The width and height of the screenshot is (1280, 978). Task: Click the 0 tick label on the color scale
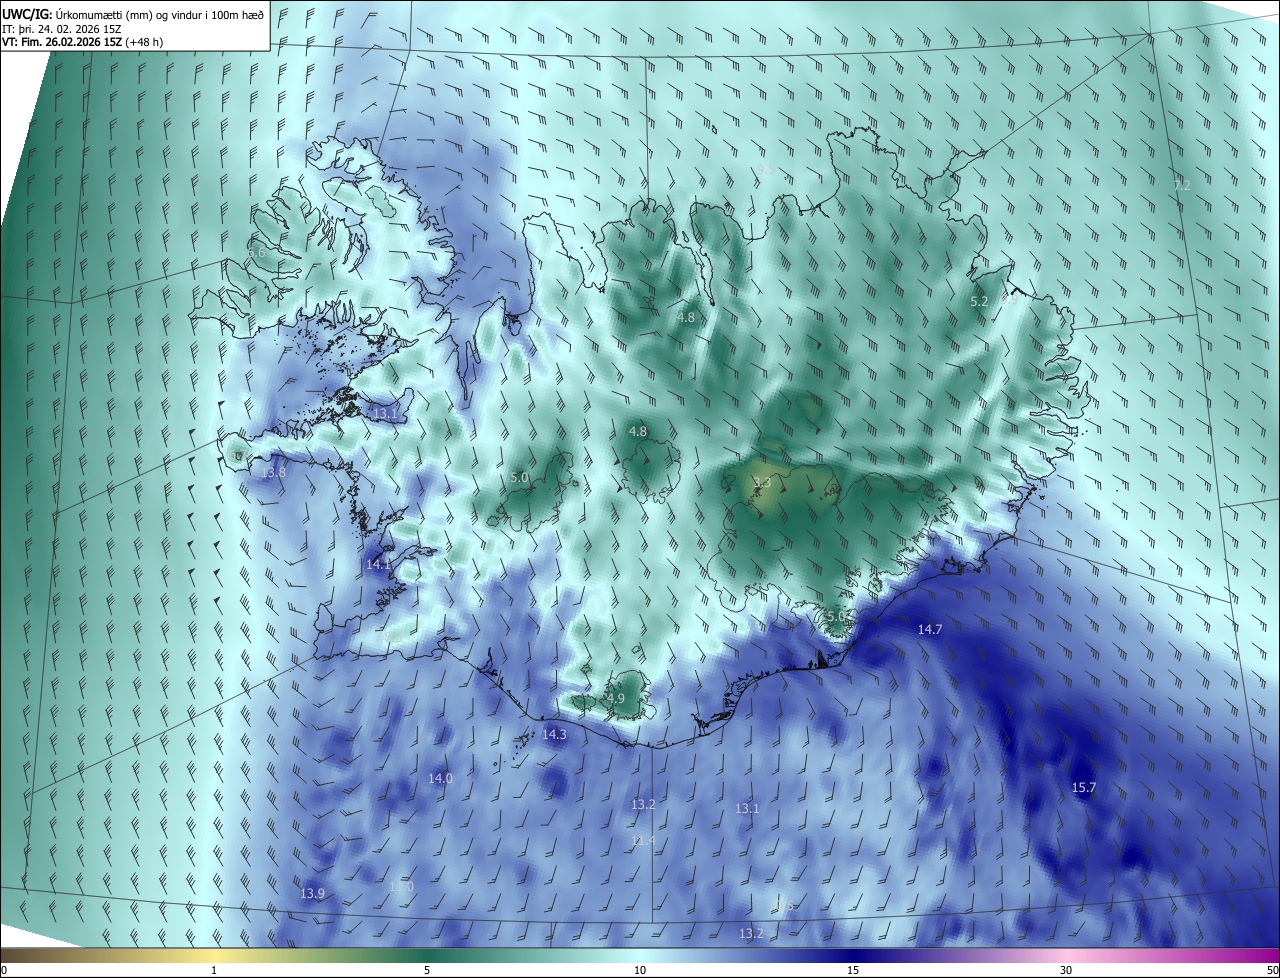point(4,970)
